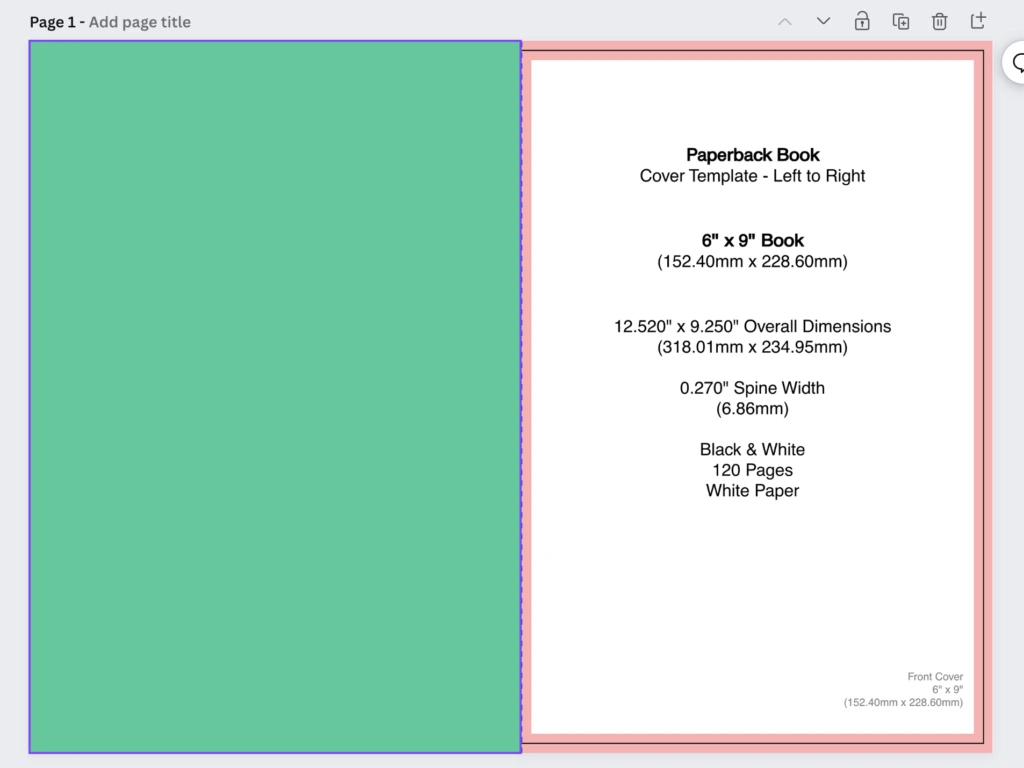Select the Paperback Book heading text
Screen dimensions: 1024x768
752,155
